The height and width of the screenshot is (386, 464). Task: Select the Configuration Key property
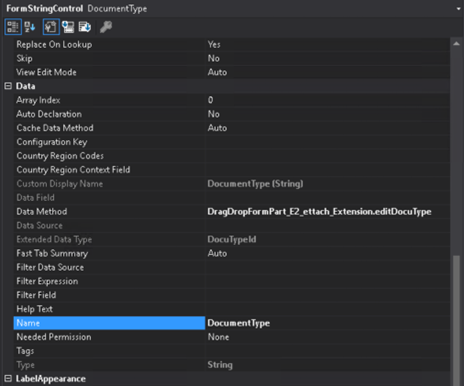pyautogui.click(x=52, y=142)
